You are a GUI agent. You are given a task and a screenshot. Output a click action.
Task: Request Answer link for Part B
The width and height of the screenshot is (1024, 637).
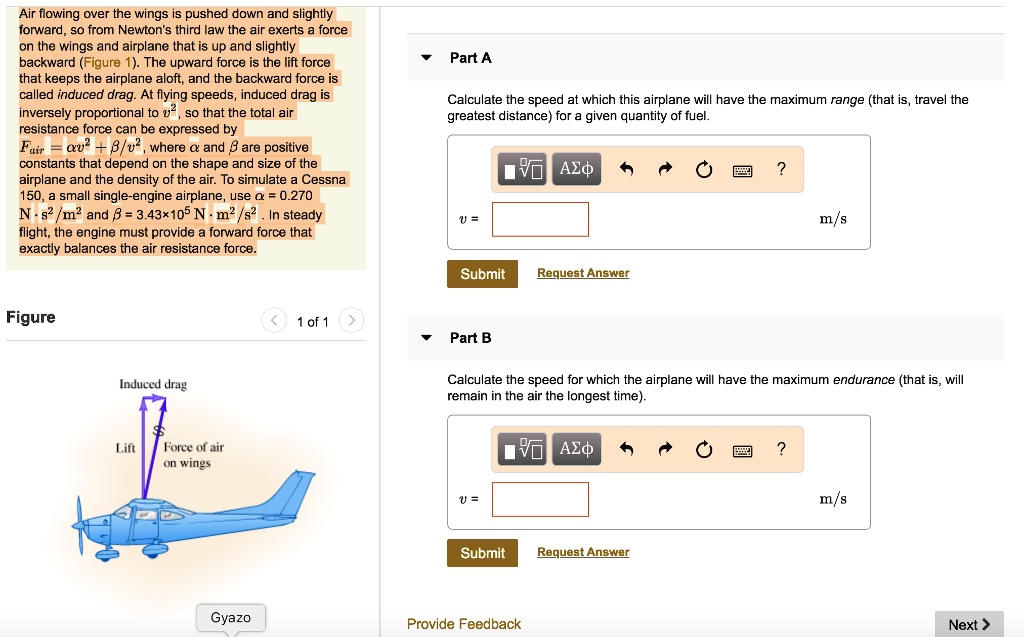pyautogui.click(x=583, y=552)
